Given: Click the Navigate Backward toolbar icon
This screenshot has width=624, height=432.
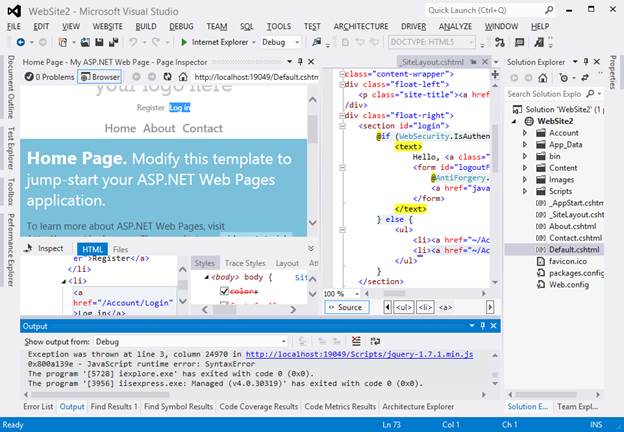Looking at the screenshot, I should (21, 42).
